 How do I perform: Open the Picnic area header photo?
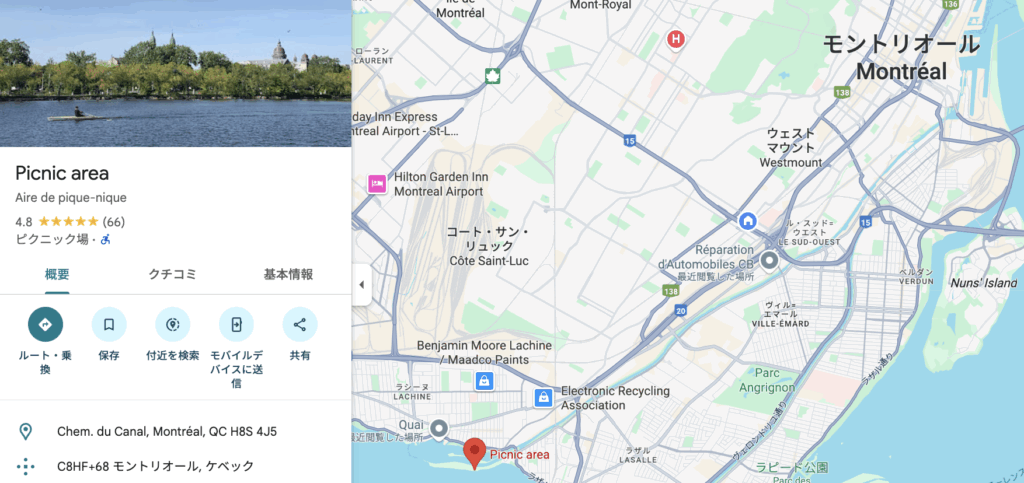(x=176, y=73)
